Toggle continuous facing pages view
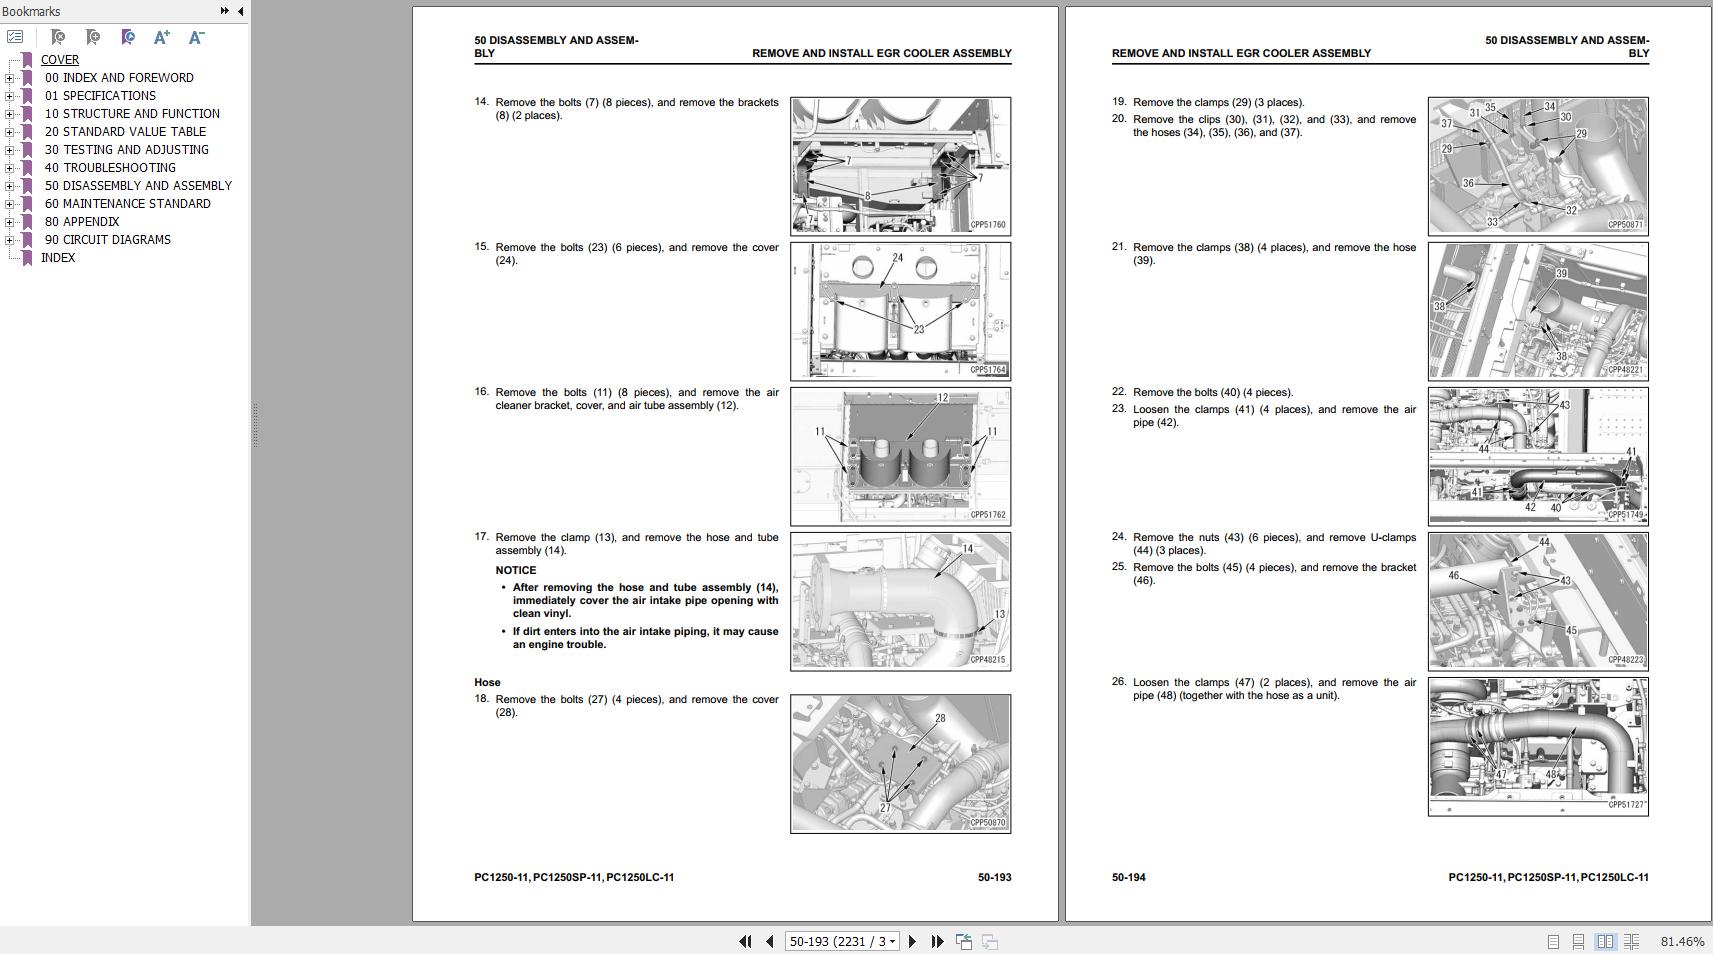The height and width of the screenshot is (954, 1713). point(1631,941)
